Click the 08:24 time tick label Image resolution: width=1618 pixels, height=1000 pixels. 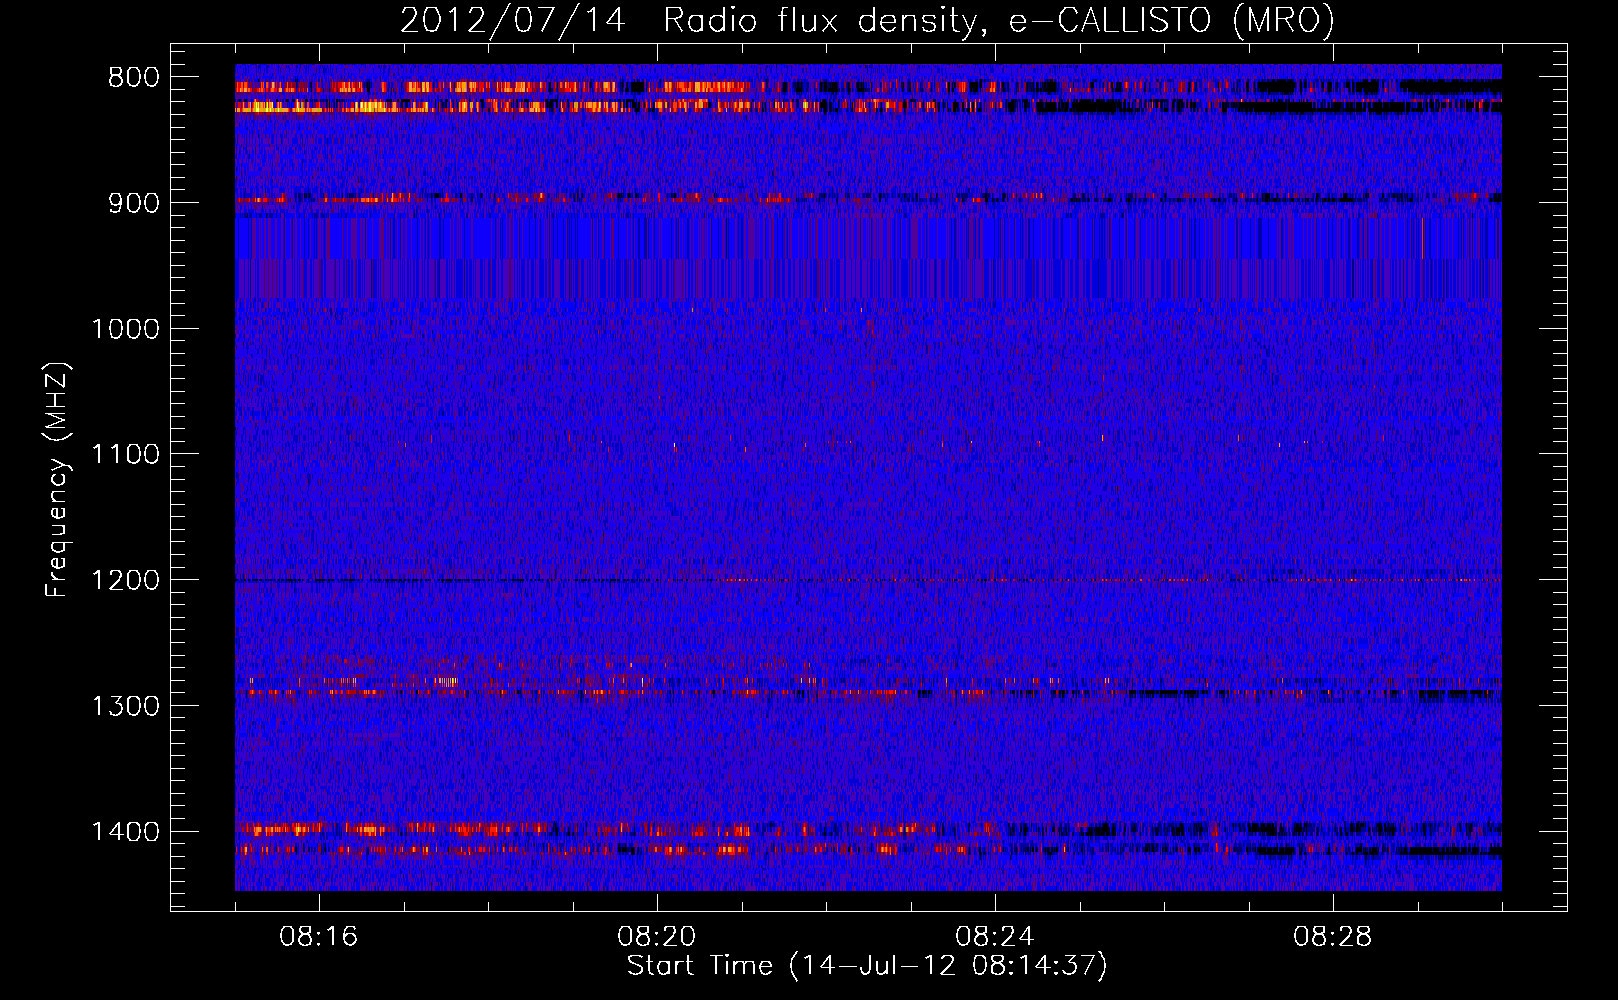pyautogui.click(x=995, y=937)
